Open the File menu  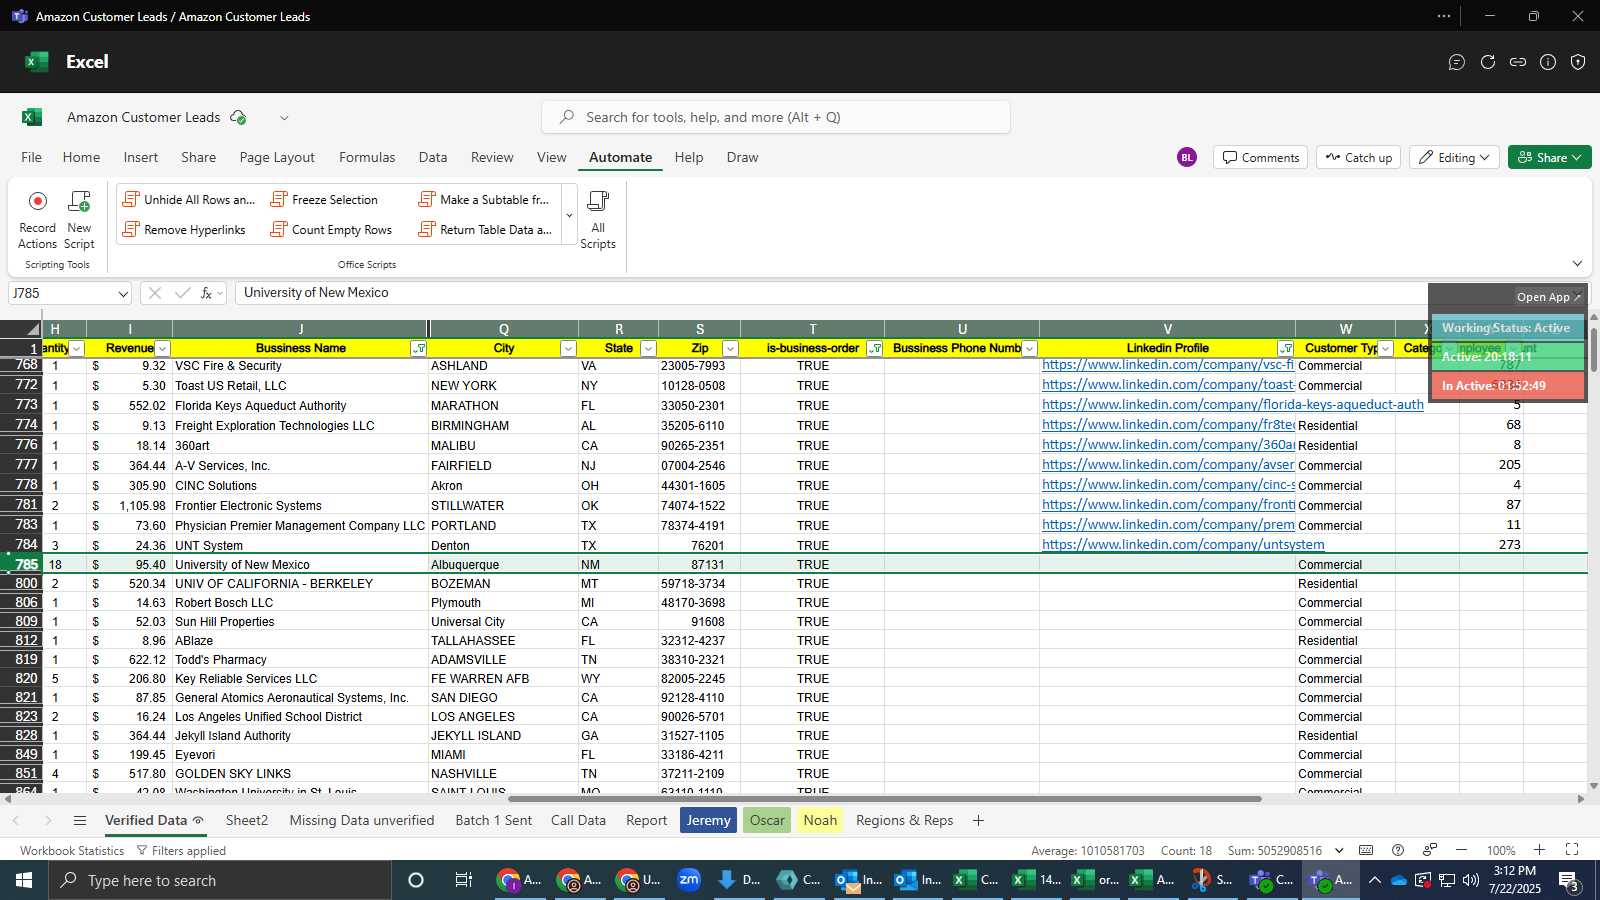(x=32, y=157)
